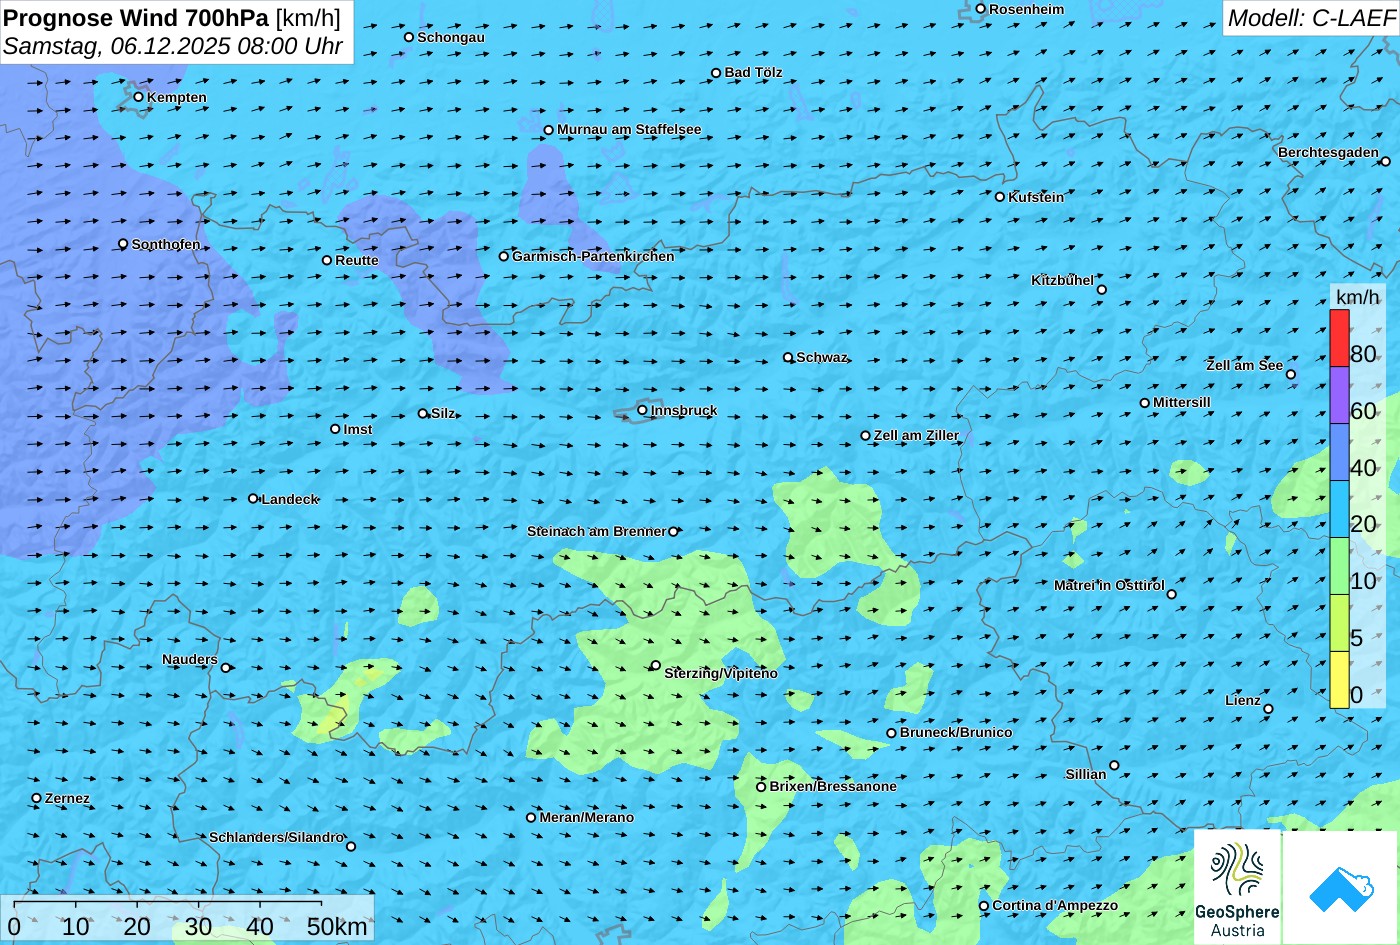The image size is (1400, 945).
Task: Click the 'Sillian' label
Action: click(x=1086, y=774)
